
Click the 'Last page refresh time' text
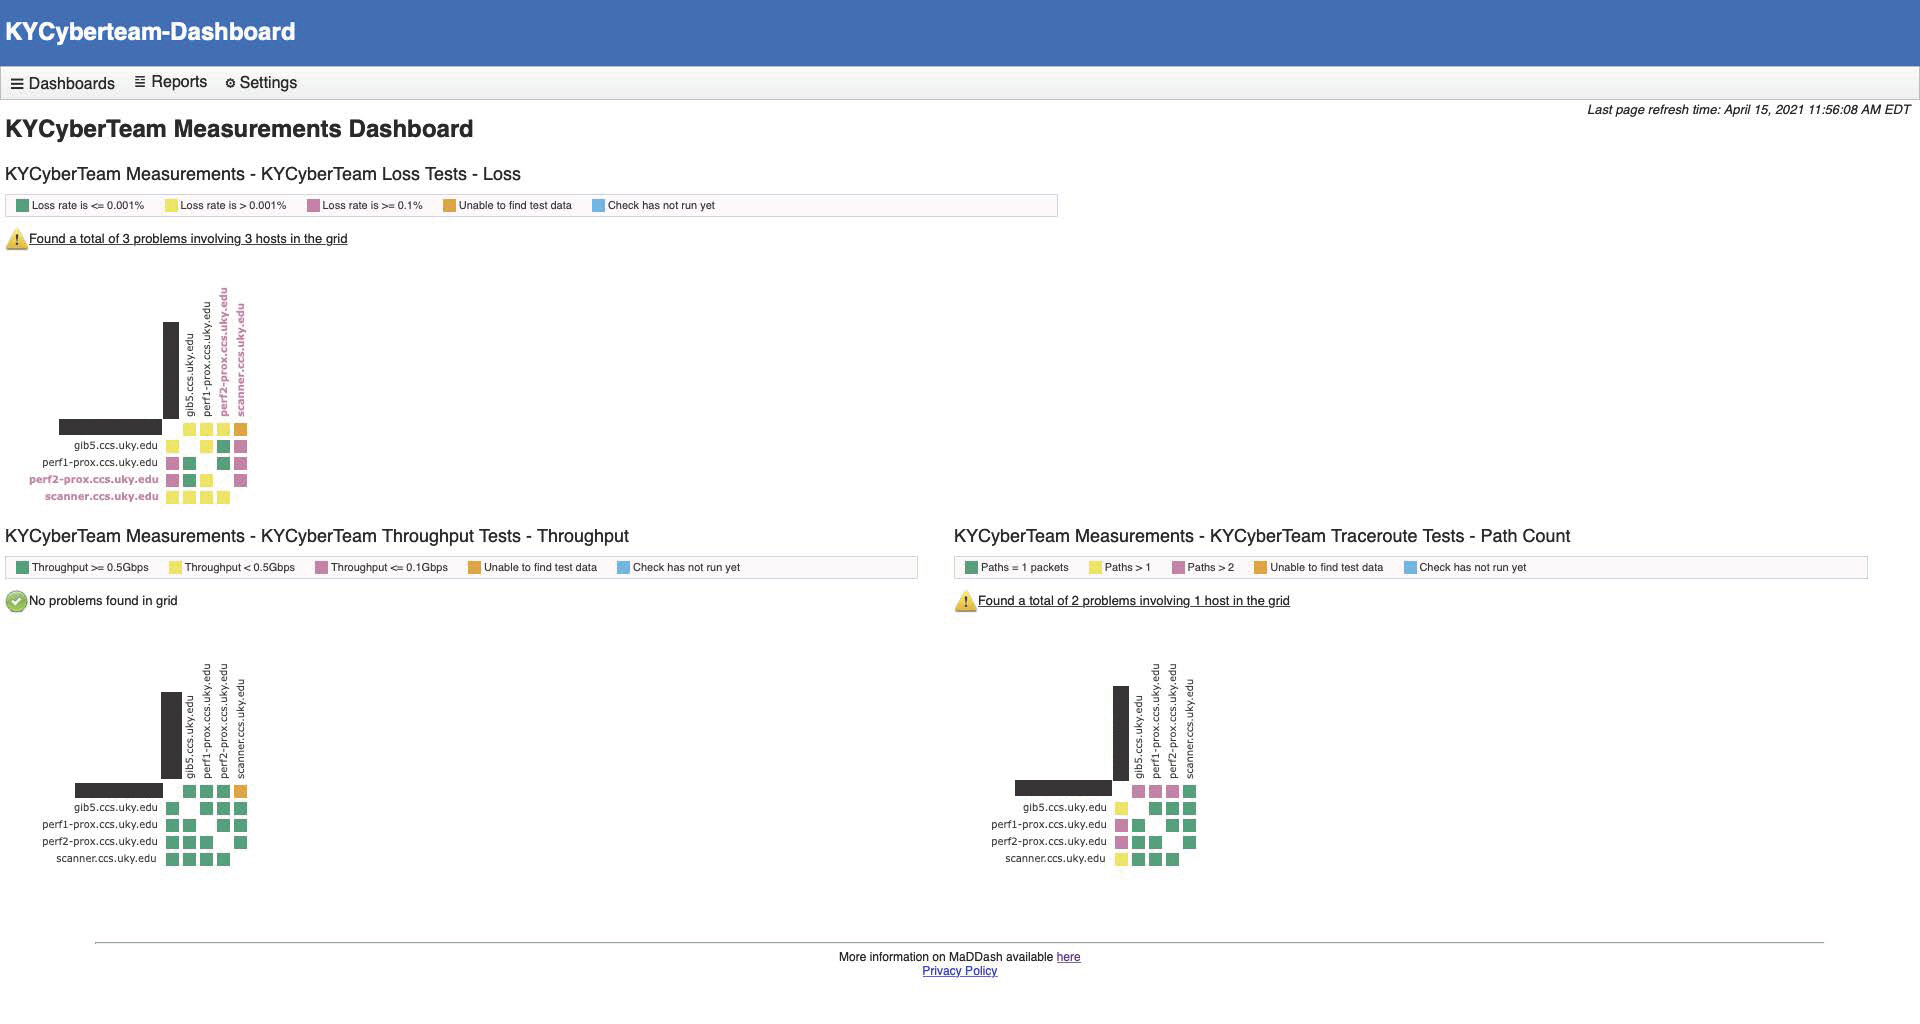1749,110
